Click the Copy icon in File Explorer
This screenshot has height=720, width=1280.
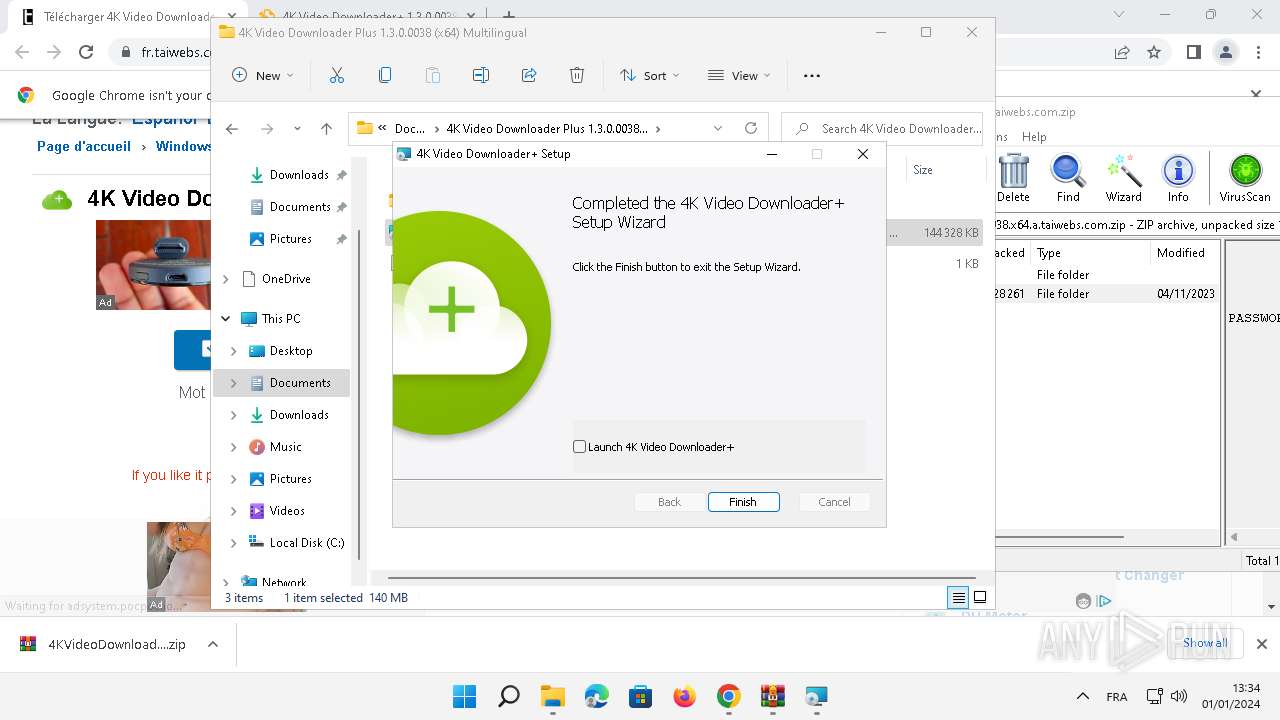coord(385,75)
